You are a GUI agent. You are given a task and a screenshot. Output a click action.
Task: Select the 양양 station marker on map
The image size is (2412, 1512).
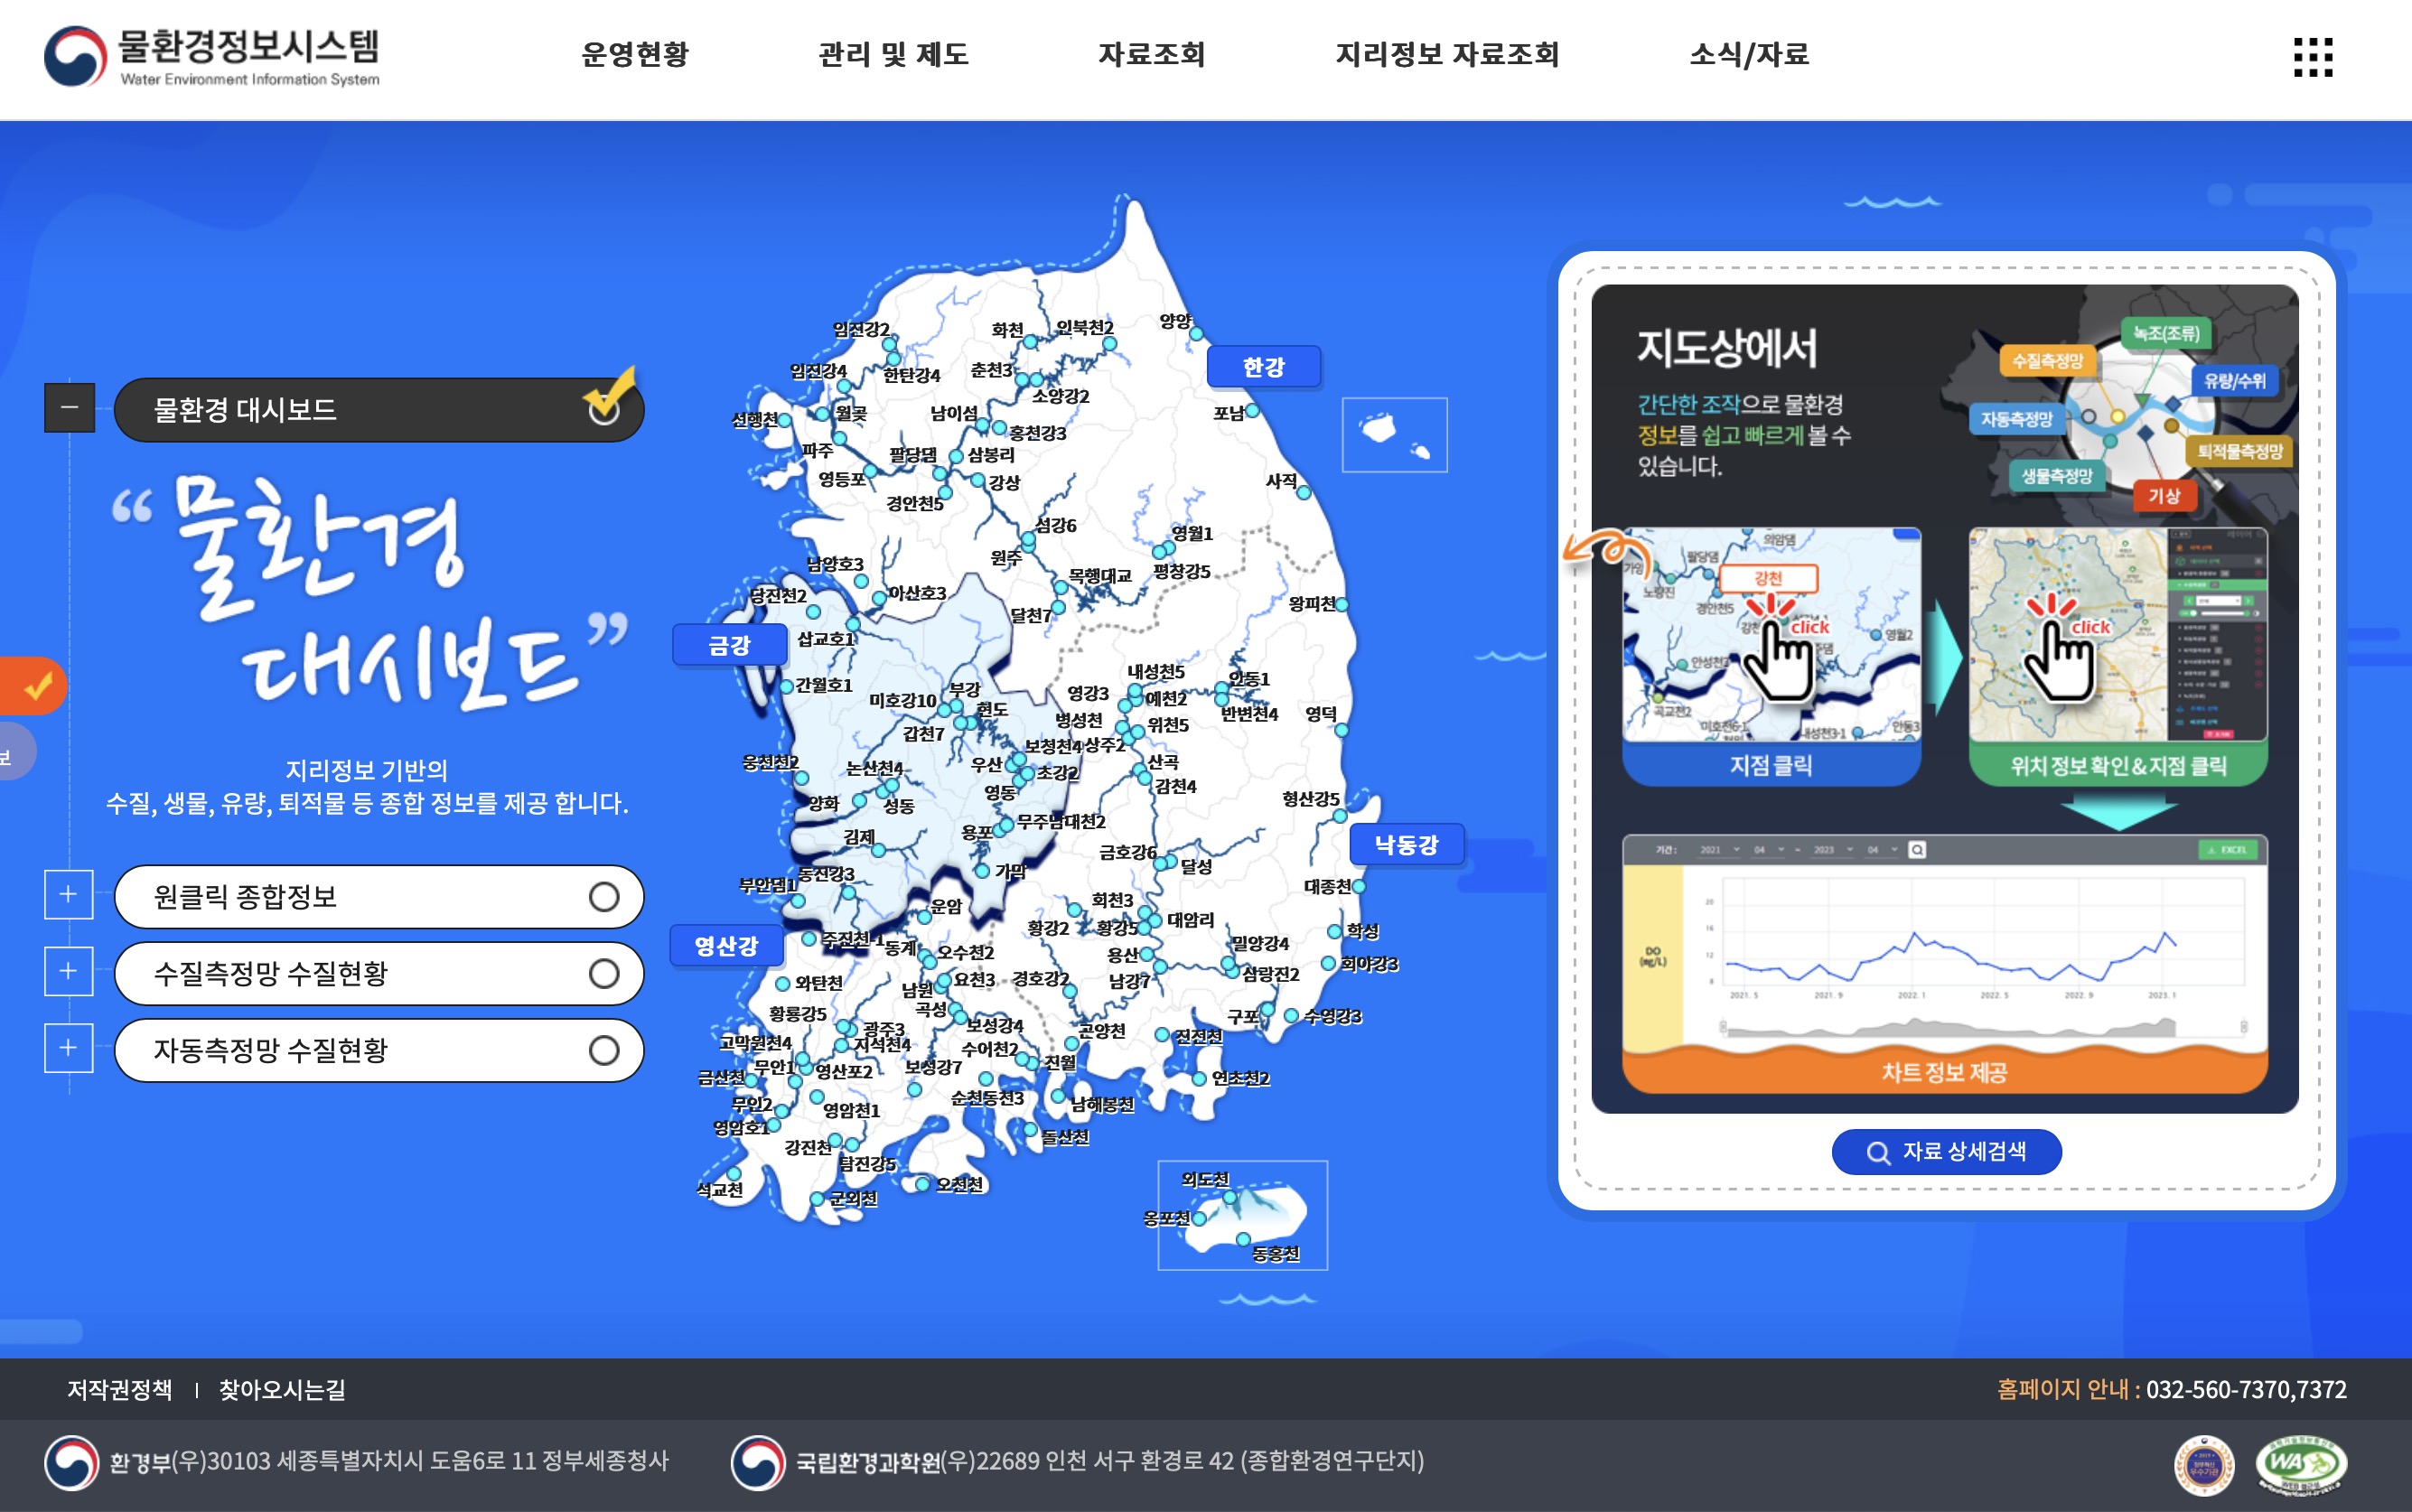pyautogui.click(x=1196, y=333)
